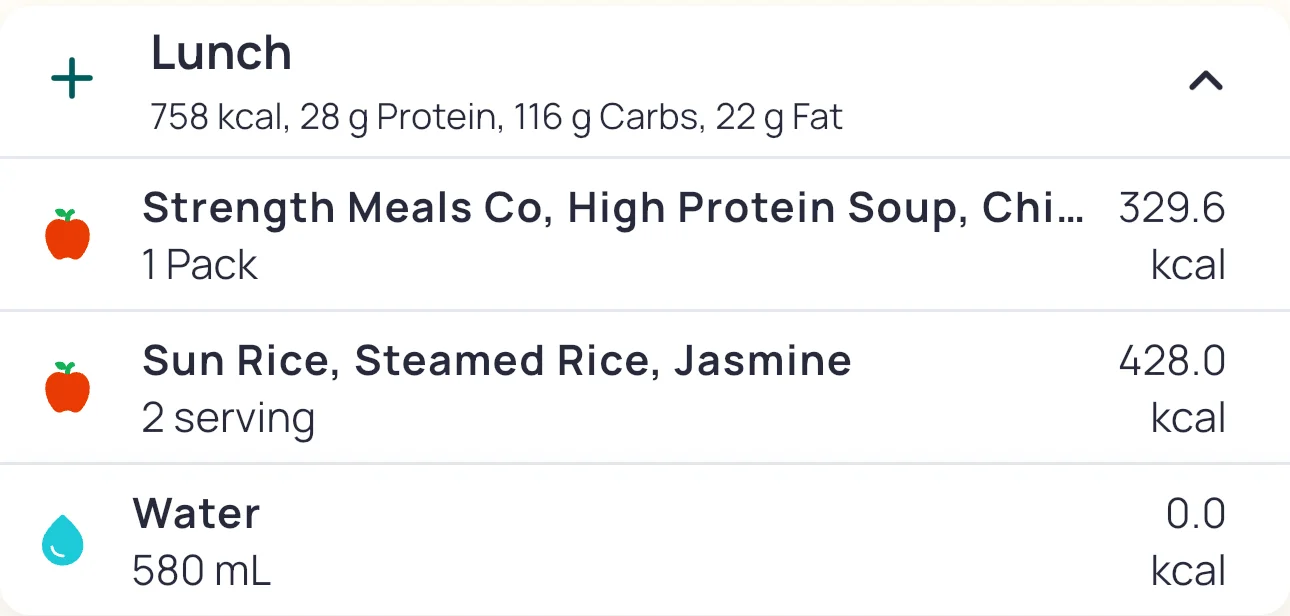
Task: Click the 'kcal' unit under 0.0
Action: point(1188,571)
